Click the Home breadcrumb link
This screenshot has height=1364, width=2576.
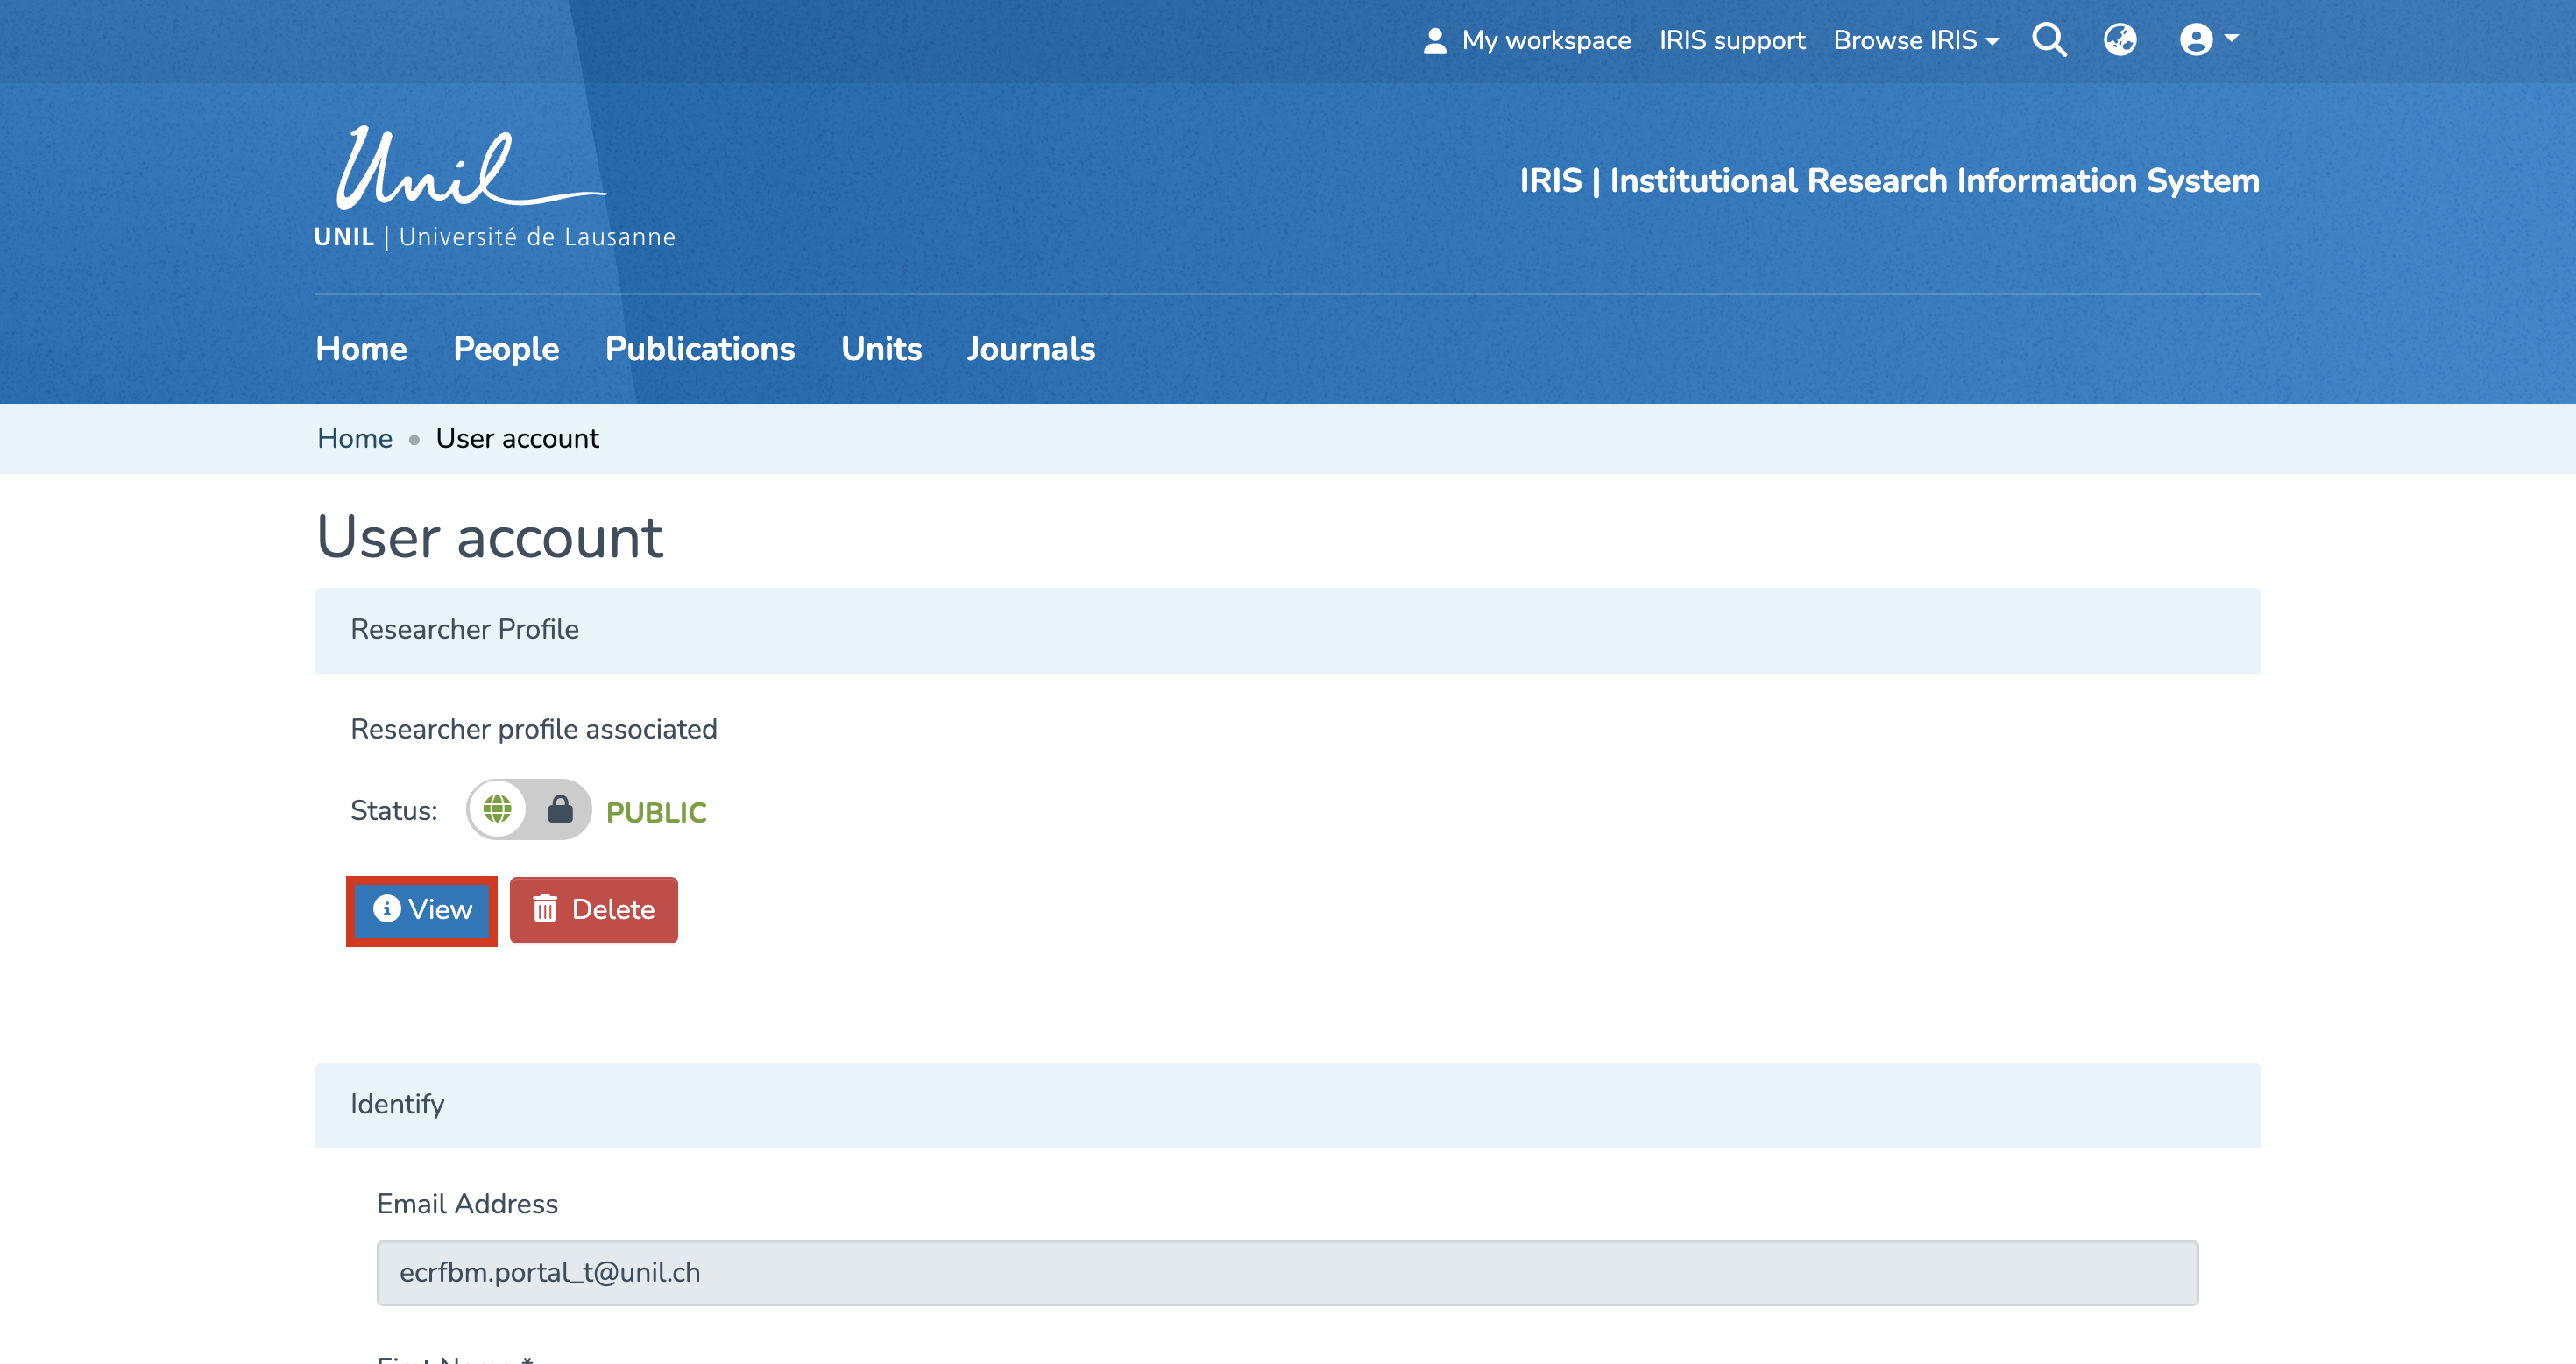pyautogui.click(x=354, y=438)
